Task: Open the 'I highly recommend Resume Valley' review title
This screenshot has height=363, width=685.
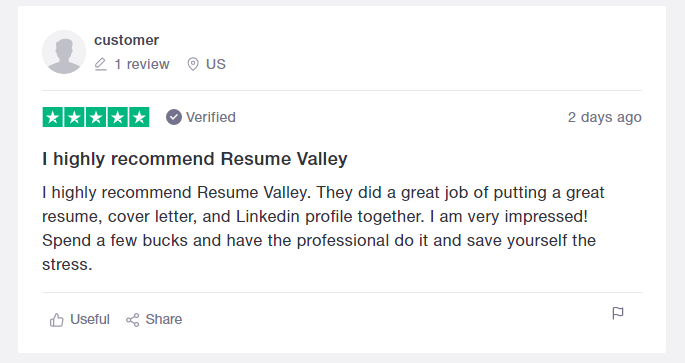Action: [195, 159]
